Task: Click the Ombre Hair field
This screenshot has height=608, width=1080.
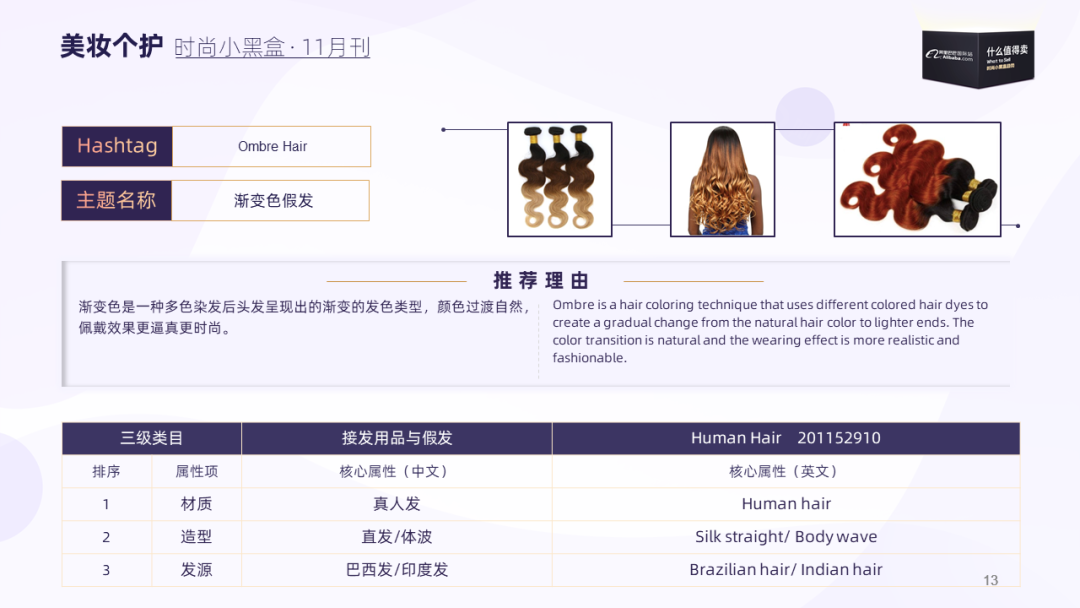Action: point(271,146)
